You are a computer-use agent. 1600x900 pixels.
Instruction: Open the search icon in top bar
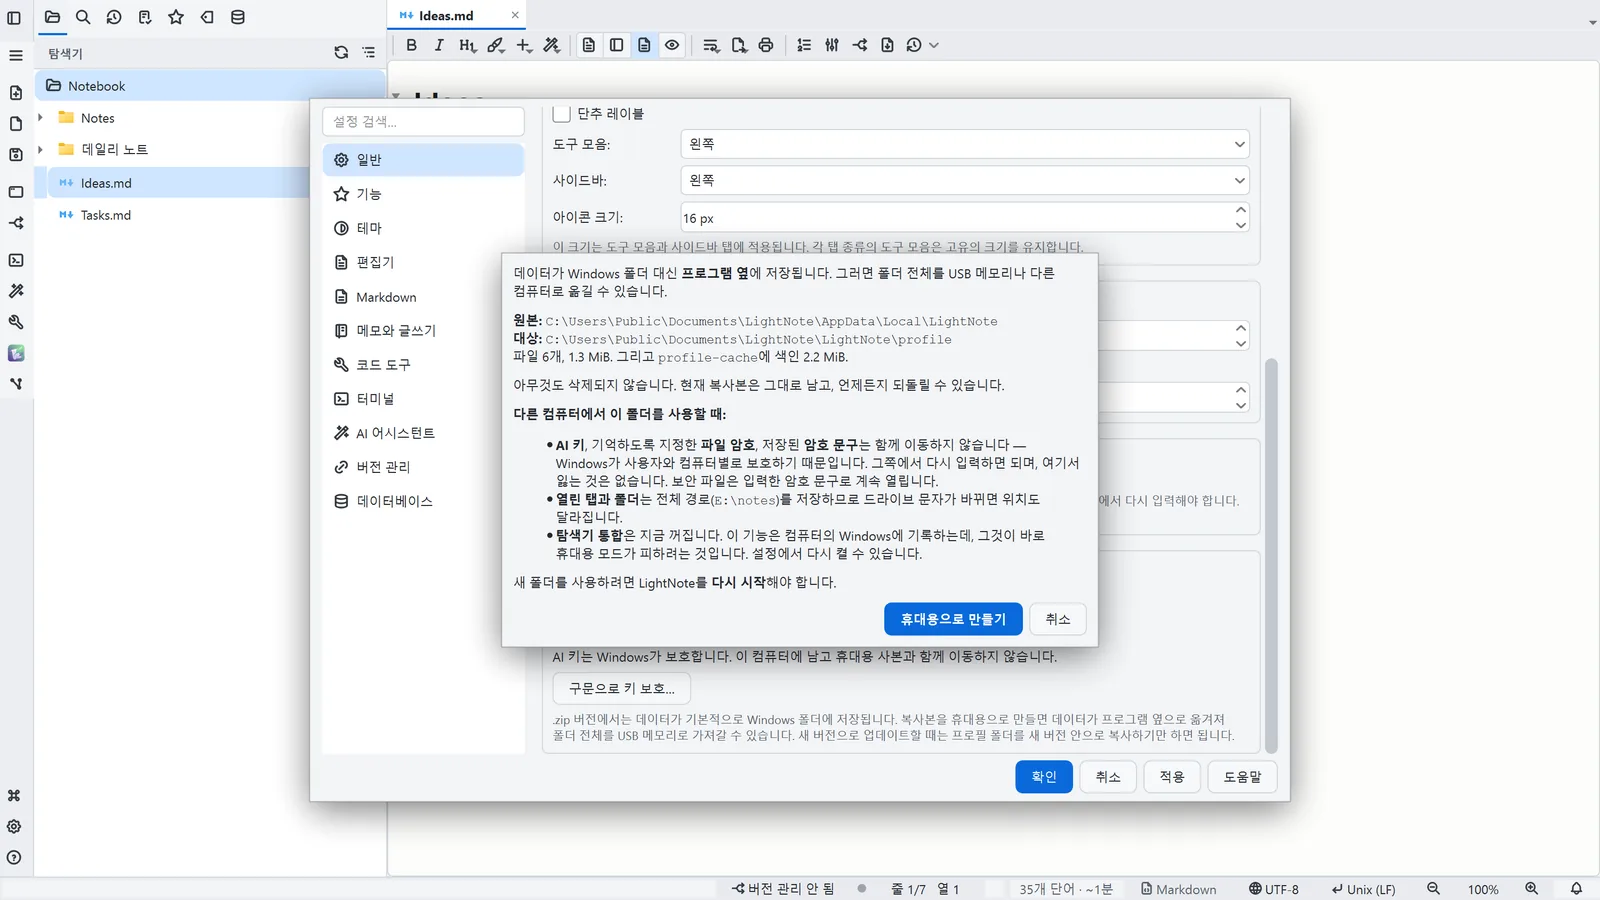(x=83, y=17)
